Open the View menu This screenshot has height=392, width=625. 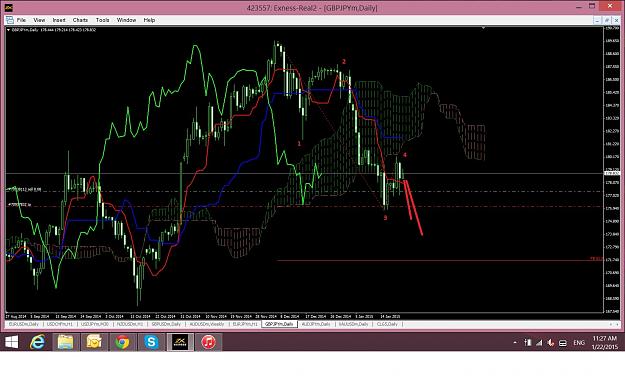point(39,20)
